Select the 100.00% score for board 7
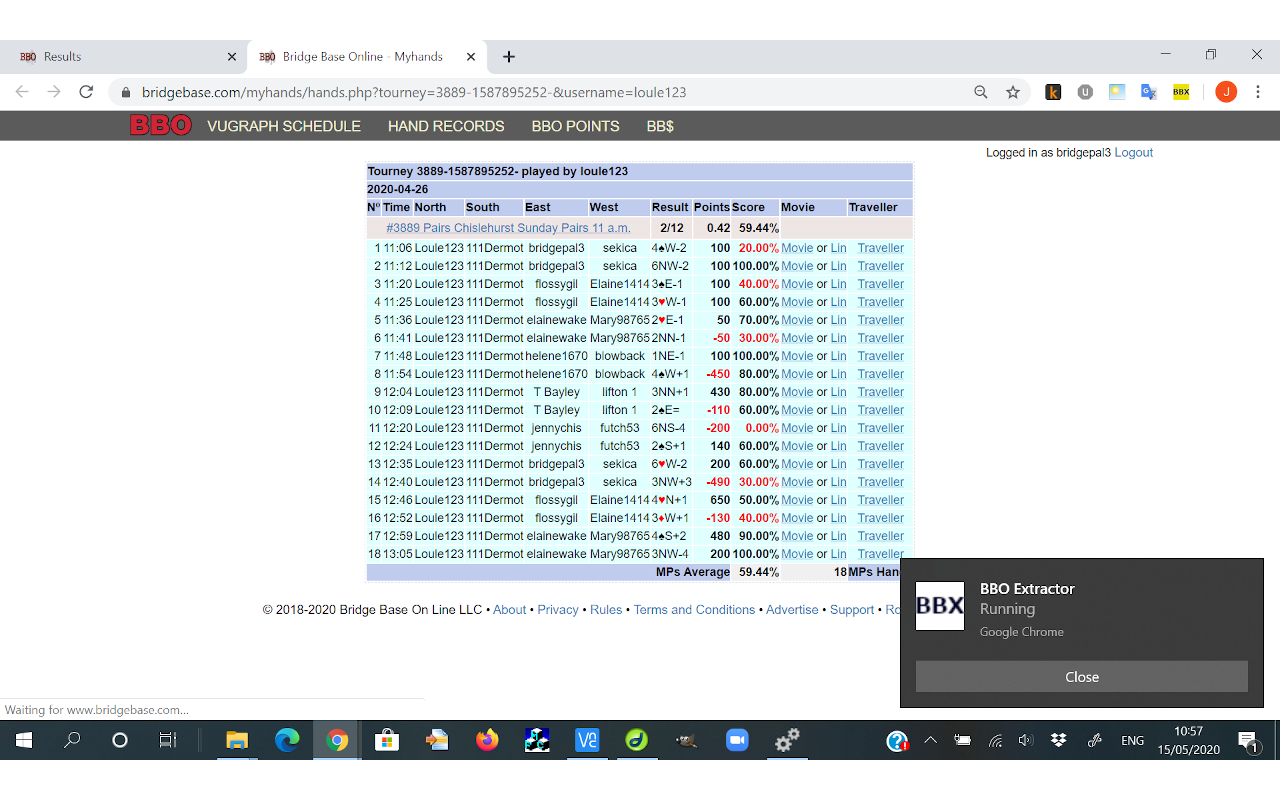Viewport: 1280px width, 800px height. click(x=757, y=356)
